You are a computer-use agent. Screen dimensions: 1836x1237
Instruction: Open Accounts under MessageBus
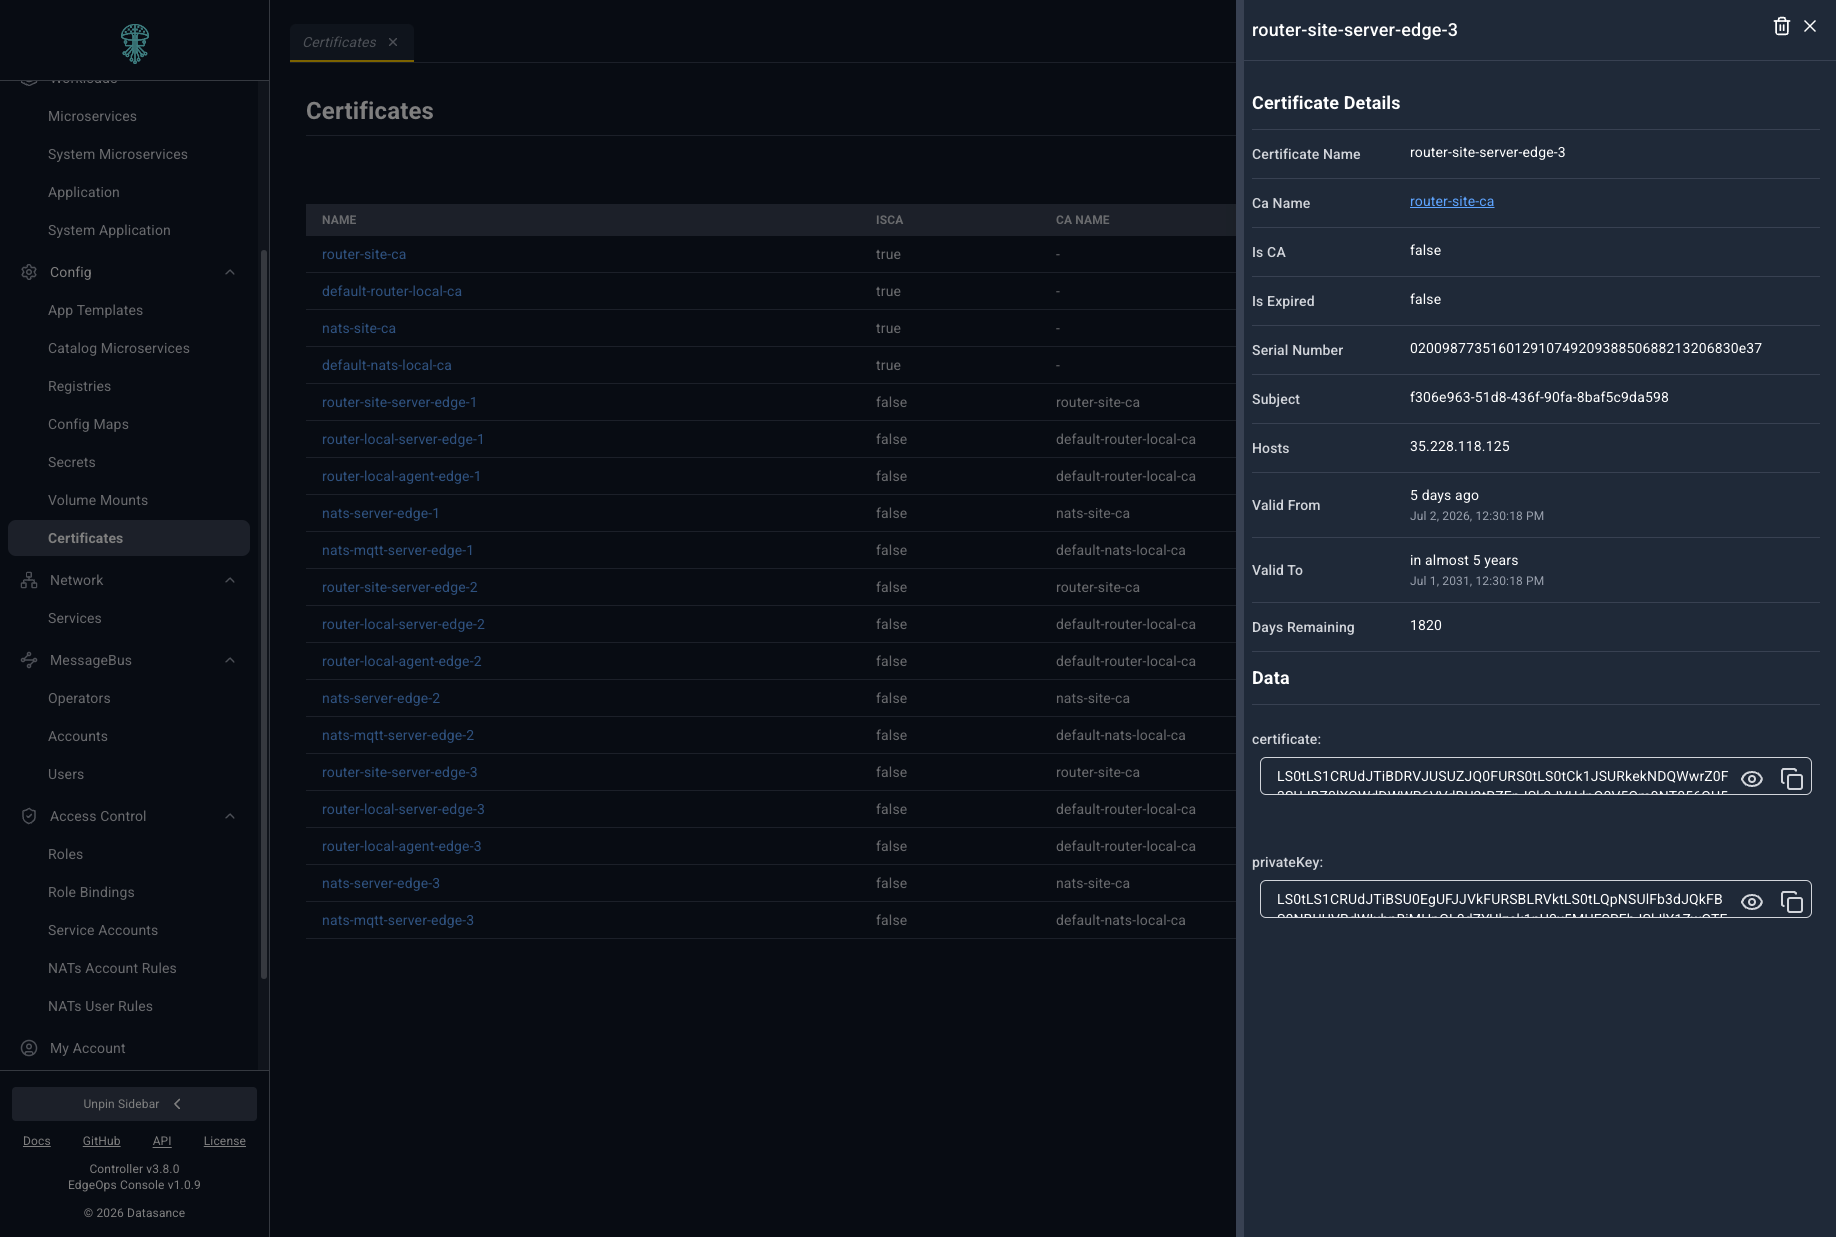pos(78,736)
